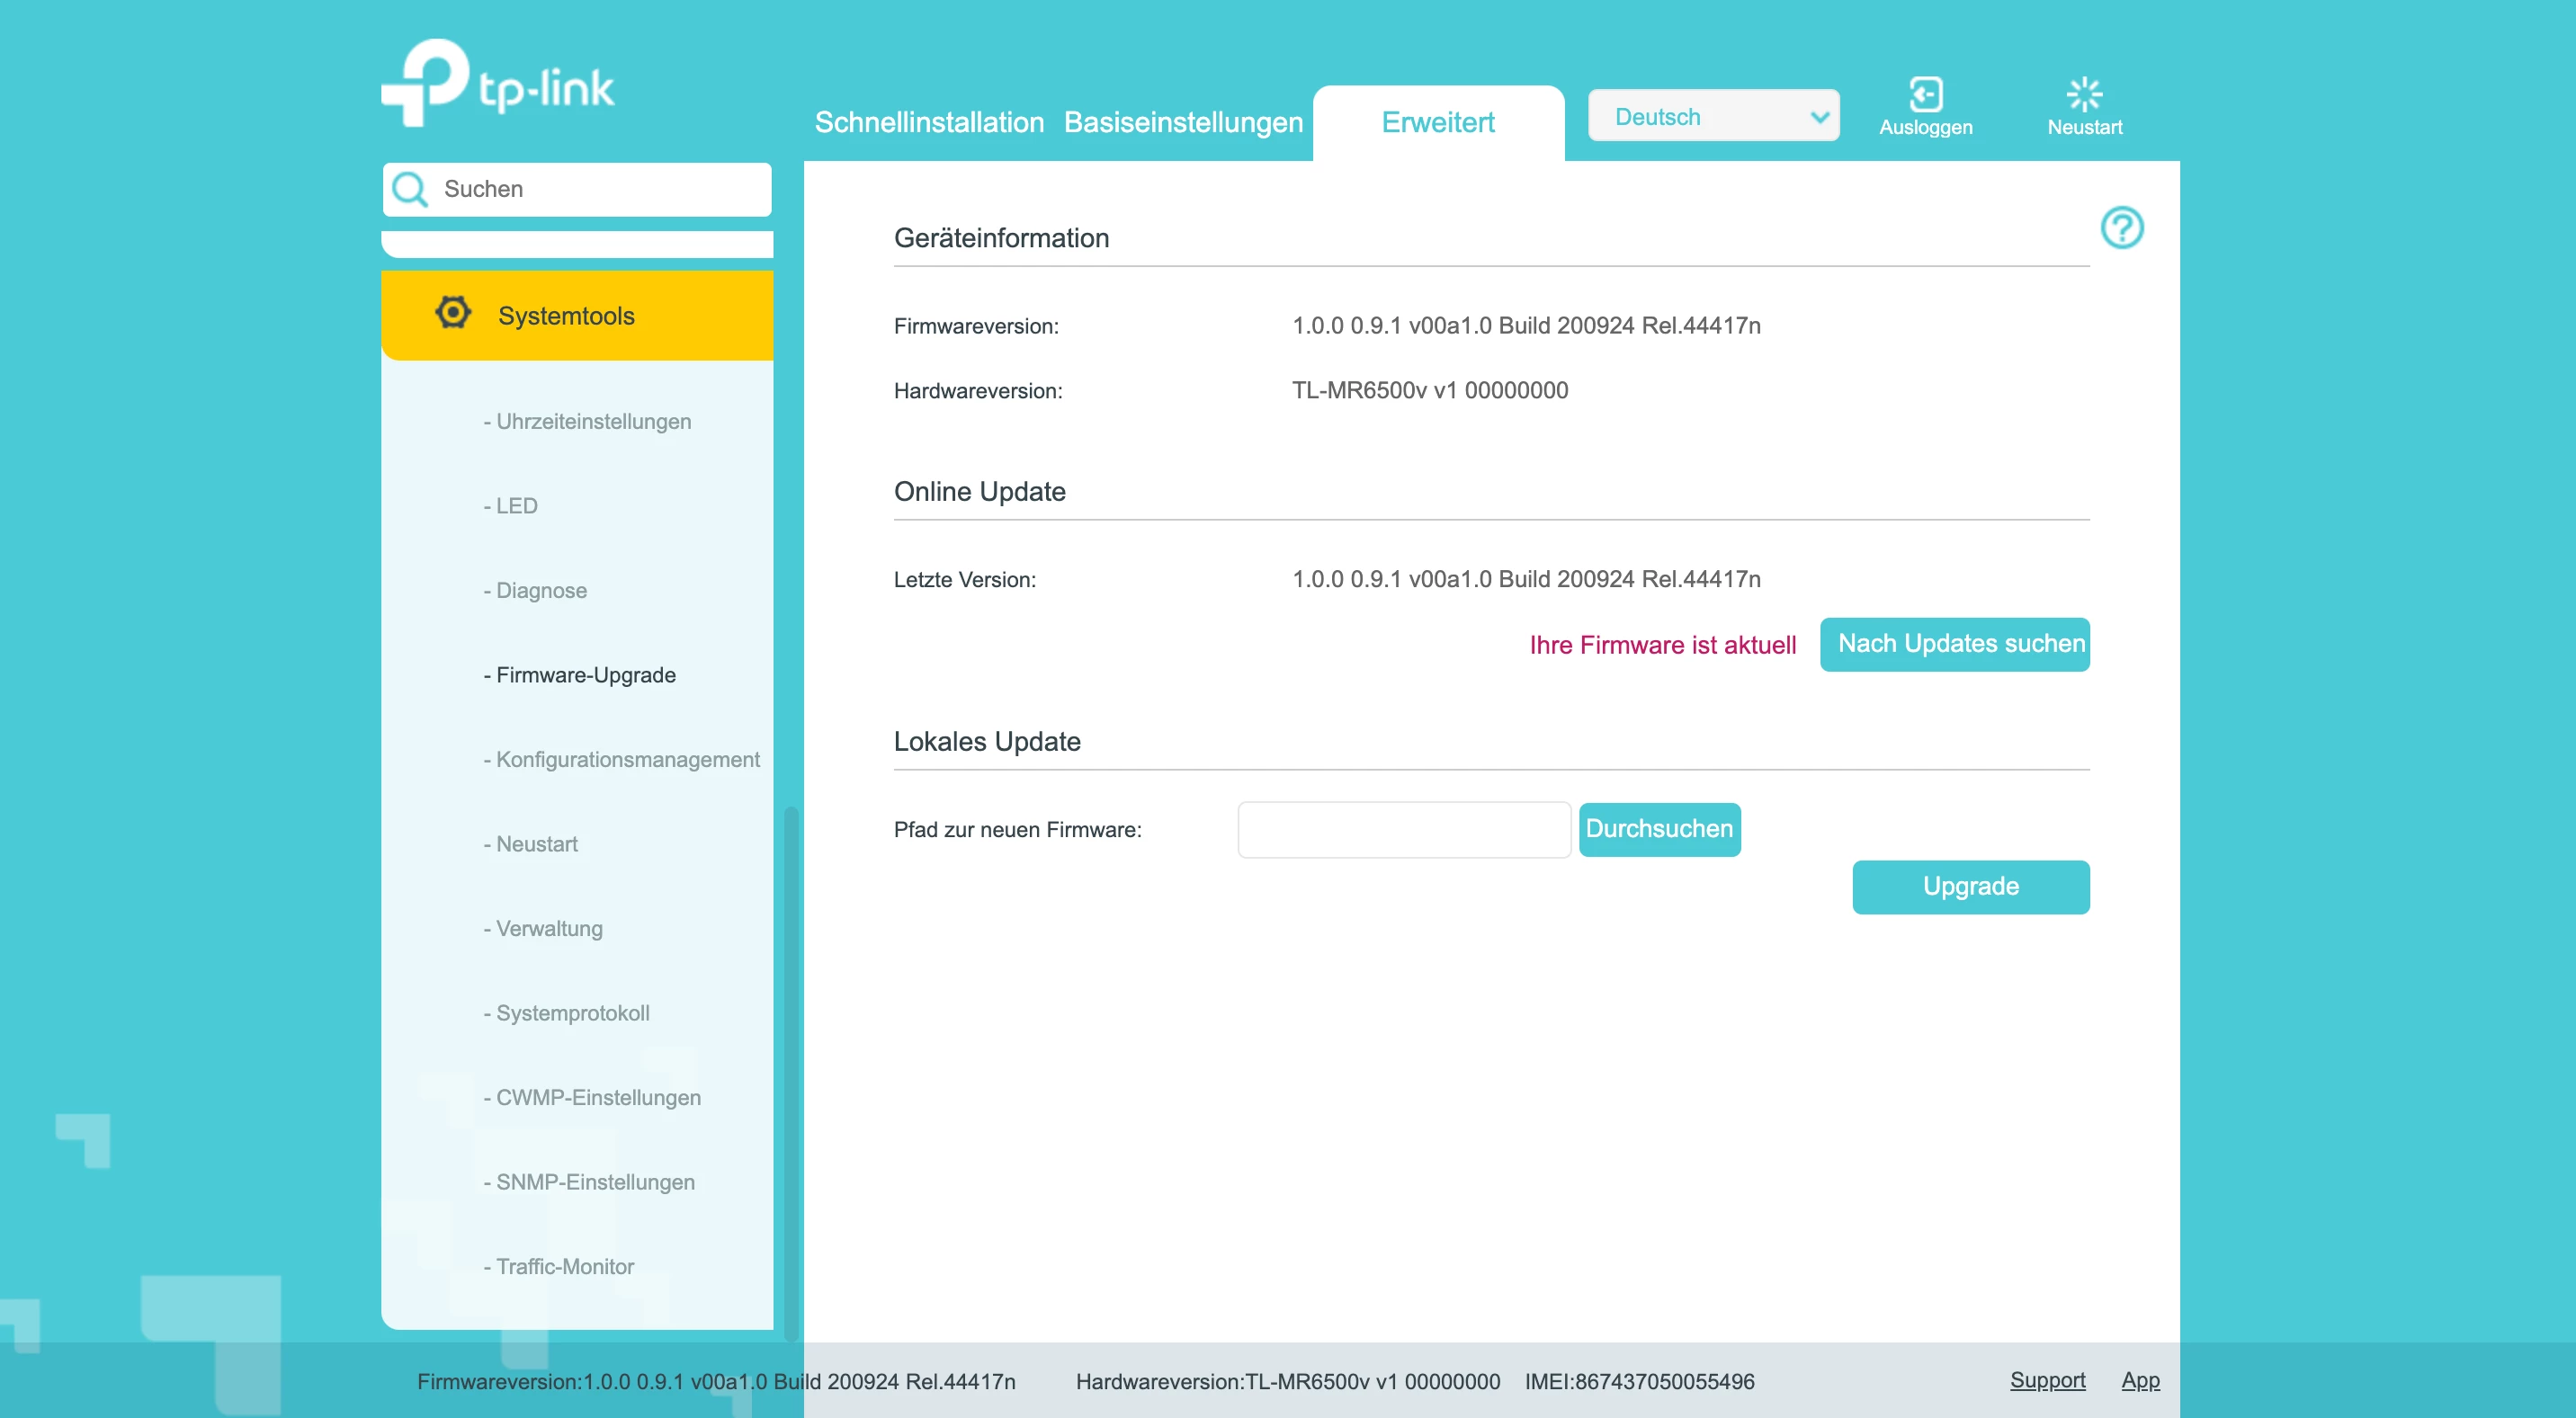Select the Erweitert tab
Image resolution: width=2576 pixels, height=1418 pixels.
coord(1437,122)
